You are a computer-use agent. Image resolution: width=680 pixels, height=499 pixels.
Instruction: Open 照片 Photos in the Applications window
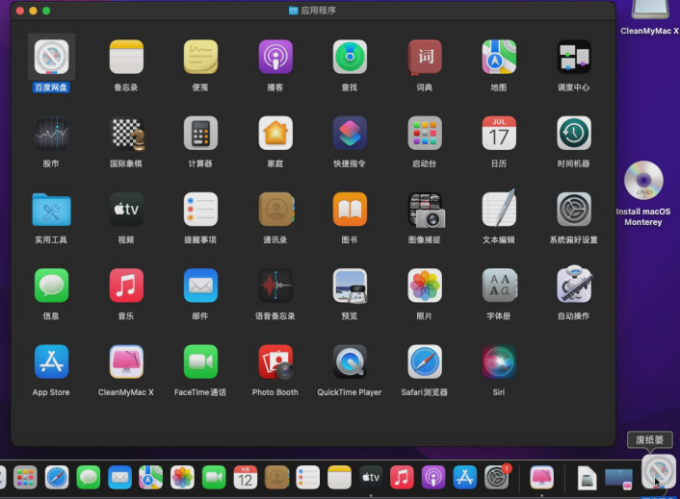(425, 286)
